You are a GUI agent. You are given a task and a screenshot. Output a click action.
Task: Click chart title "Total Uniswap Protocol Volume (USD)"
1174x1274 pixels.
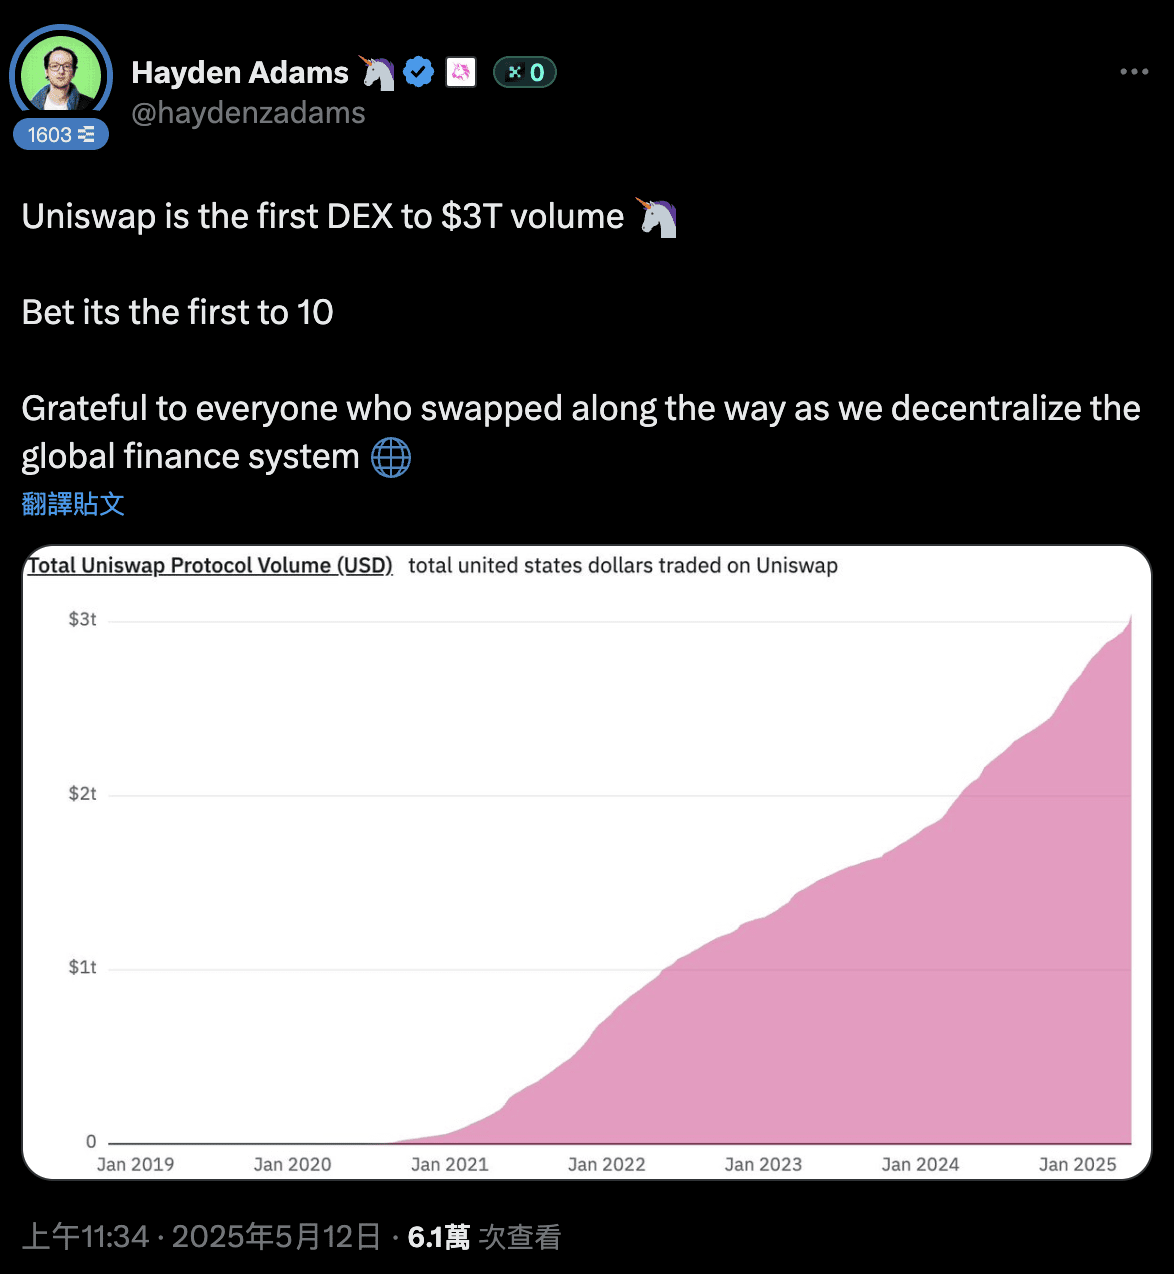pyautogui.click(x=210, y=565)
